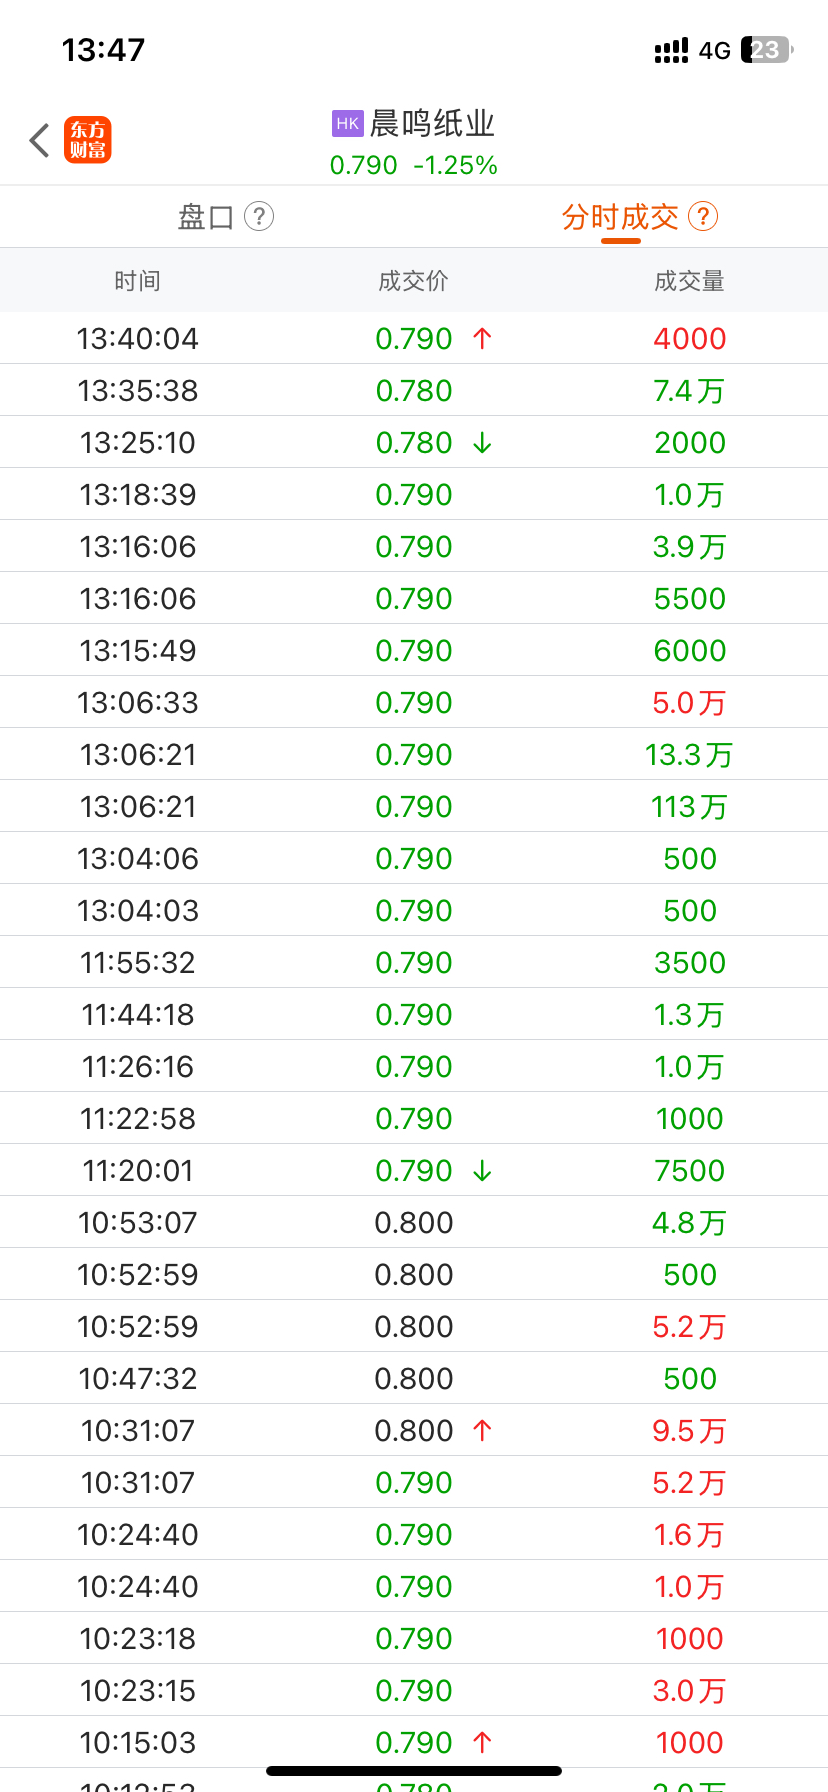Tap help icon beside 分时成交
Screen dimensions: 828x1792
[703, 216]
